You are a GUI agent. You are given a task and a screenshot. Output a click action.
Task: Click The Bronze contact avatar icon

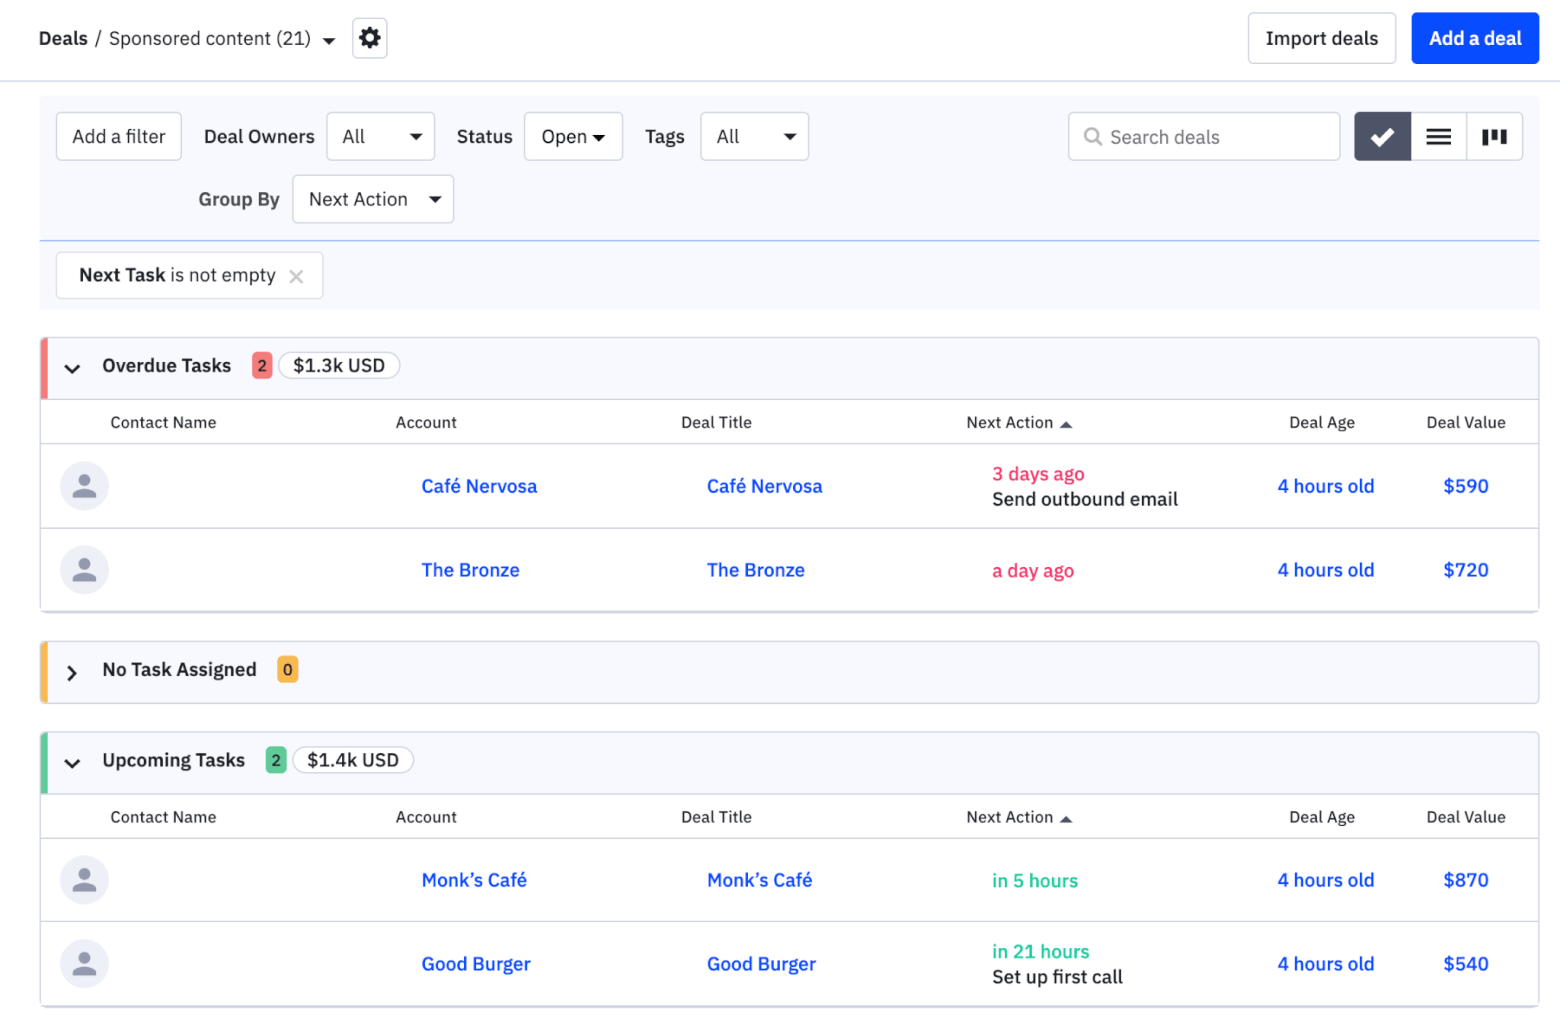click(x=85, y=570)
